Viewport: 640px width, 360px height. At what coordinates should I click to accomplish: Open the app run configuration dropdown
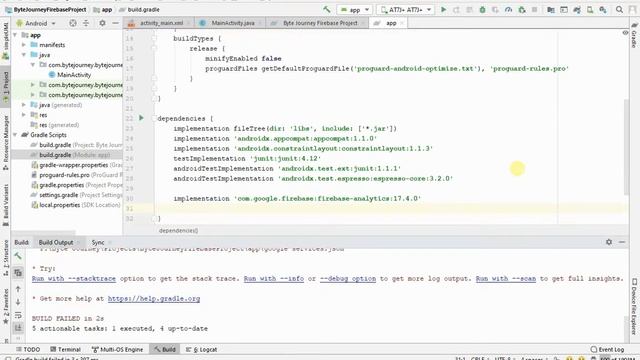(x=354, y=9)
